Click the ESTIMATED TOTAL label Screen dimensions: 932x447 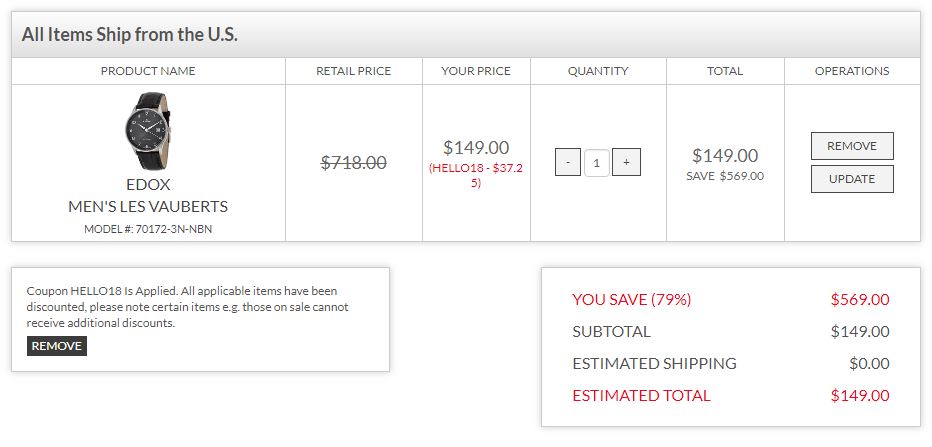pyautogui.click(x=641, y=396)
